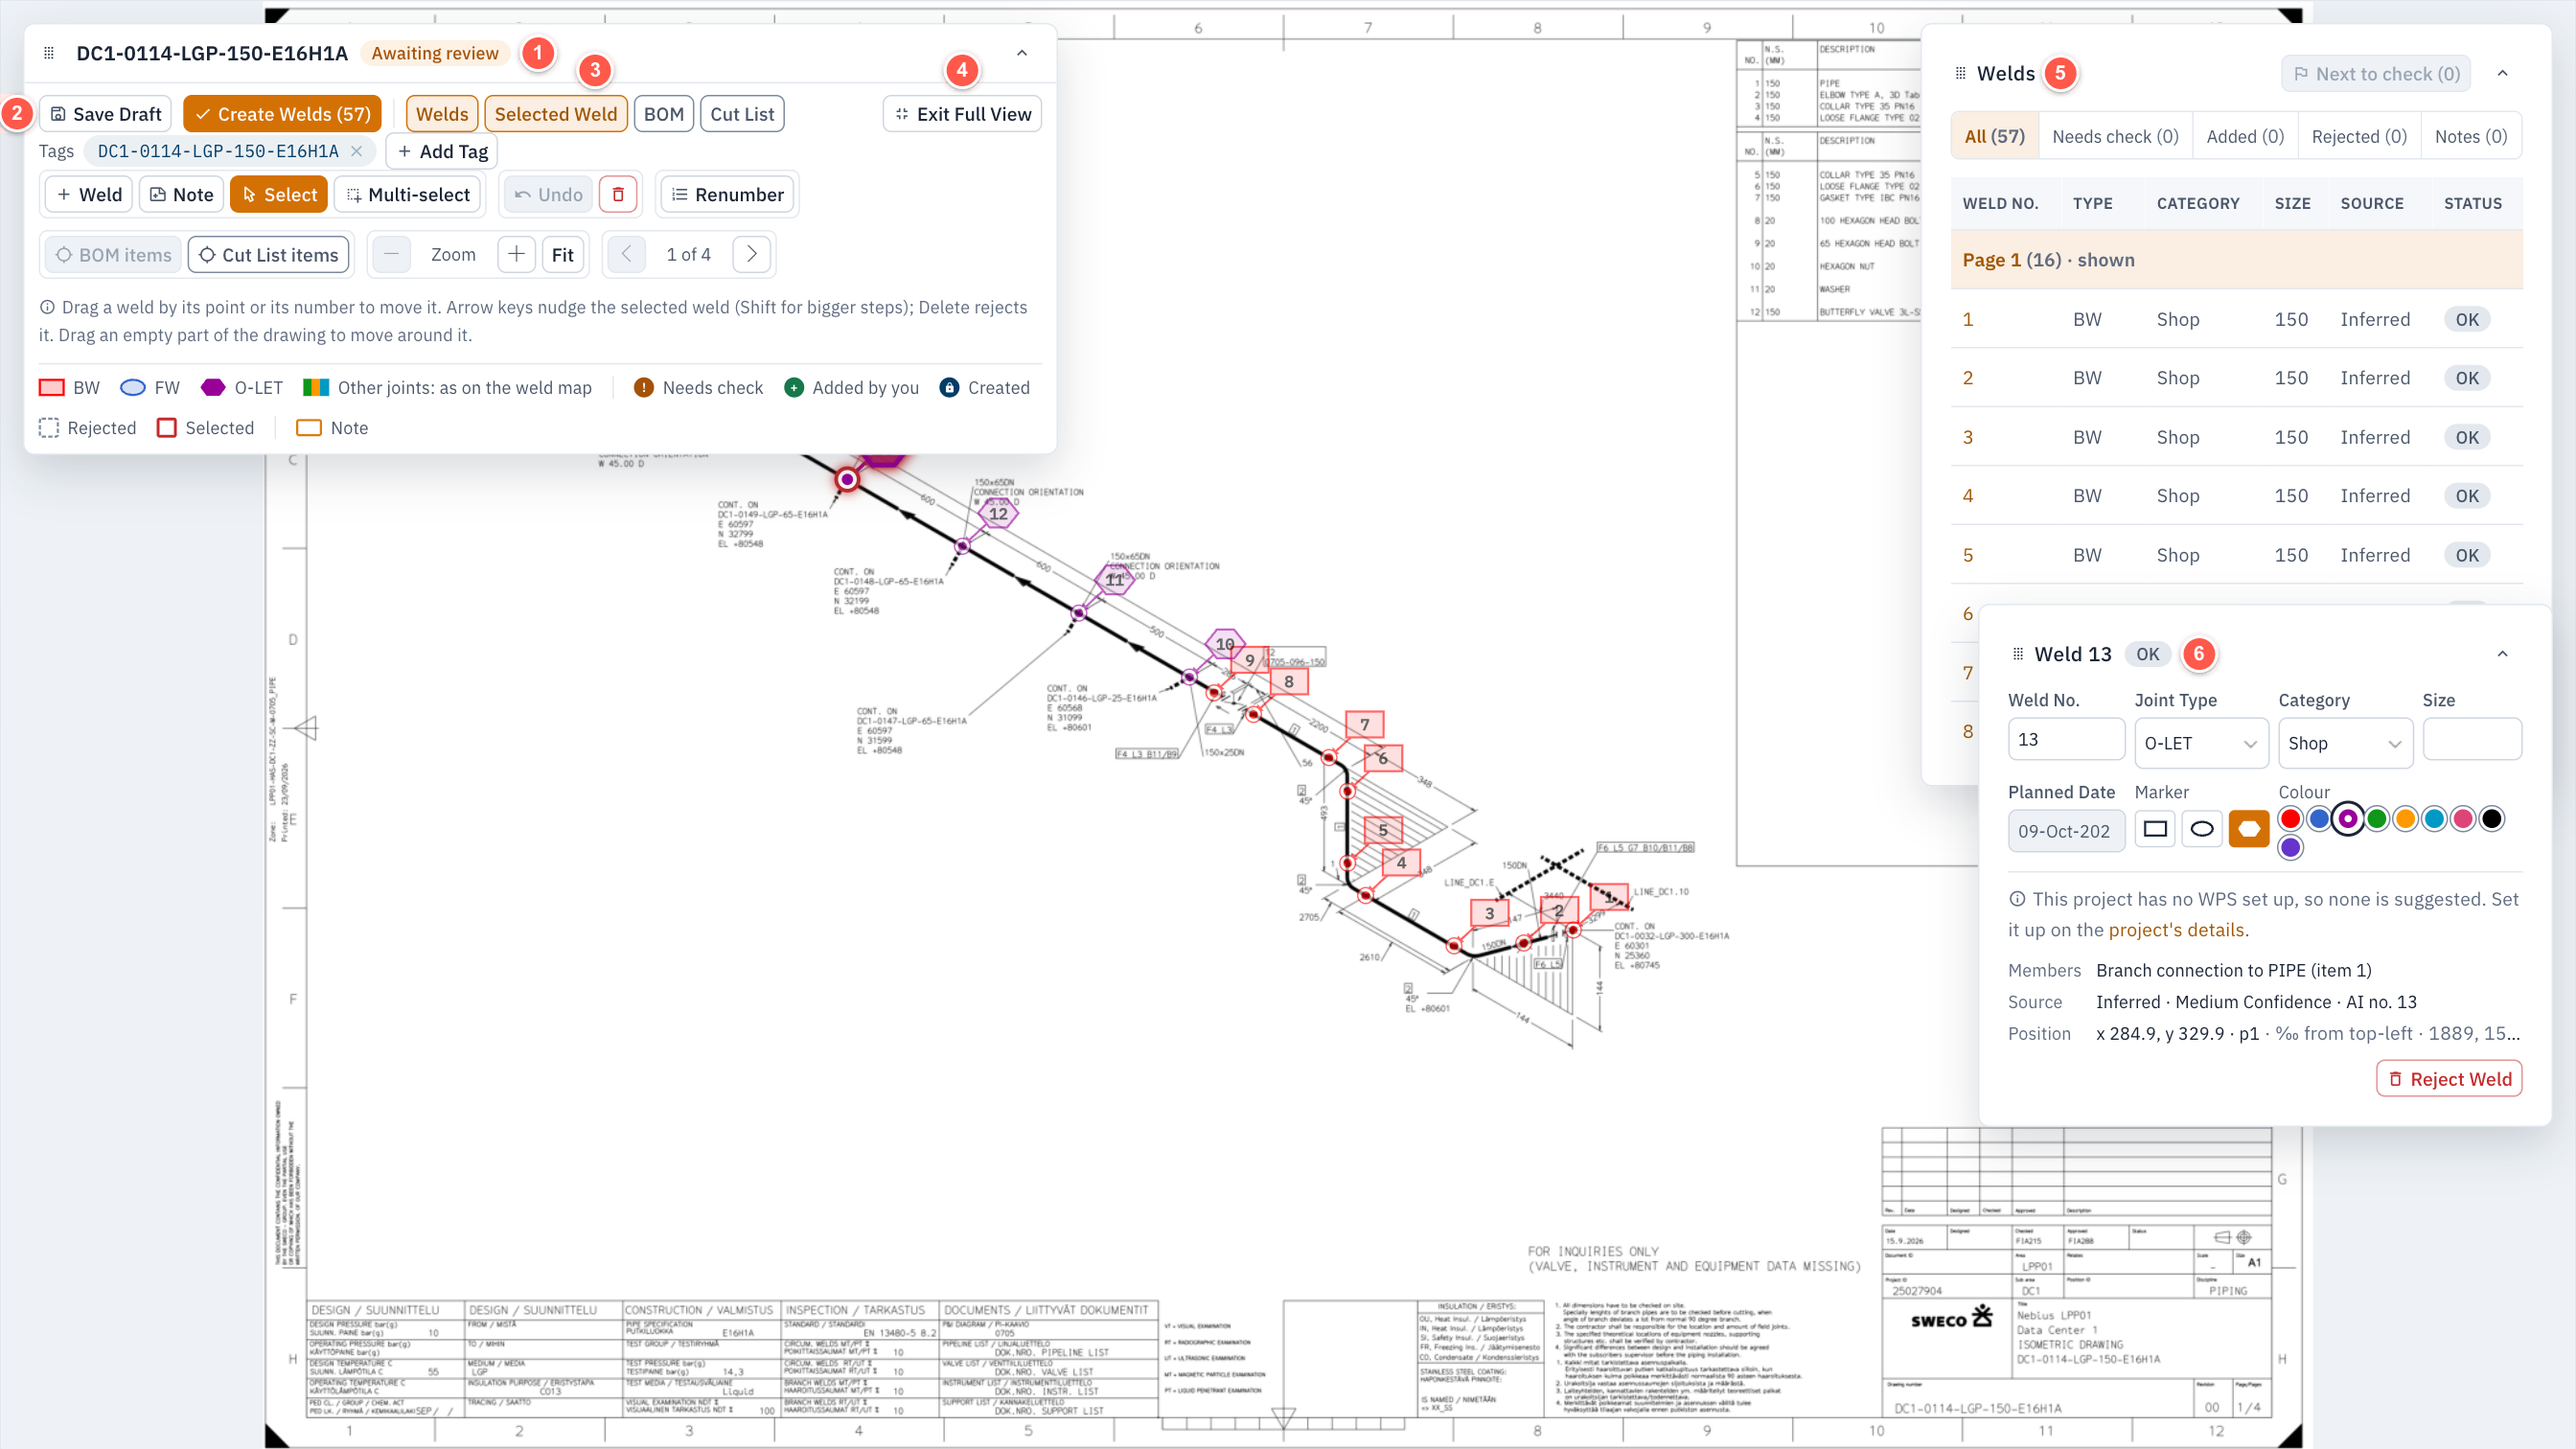Pick the red colour swatch

pos(2290,819)
